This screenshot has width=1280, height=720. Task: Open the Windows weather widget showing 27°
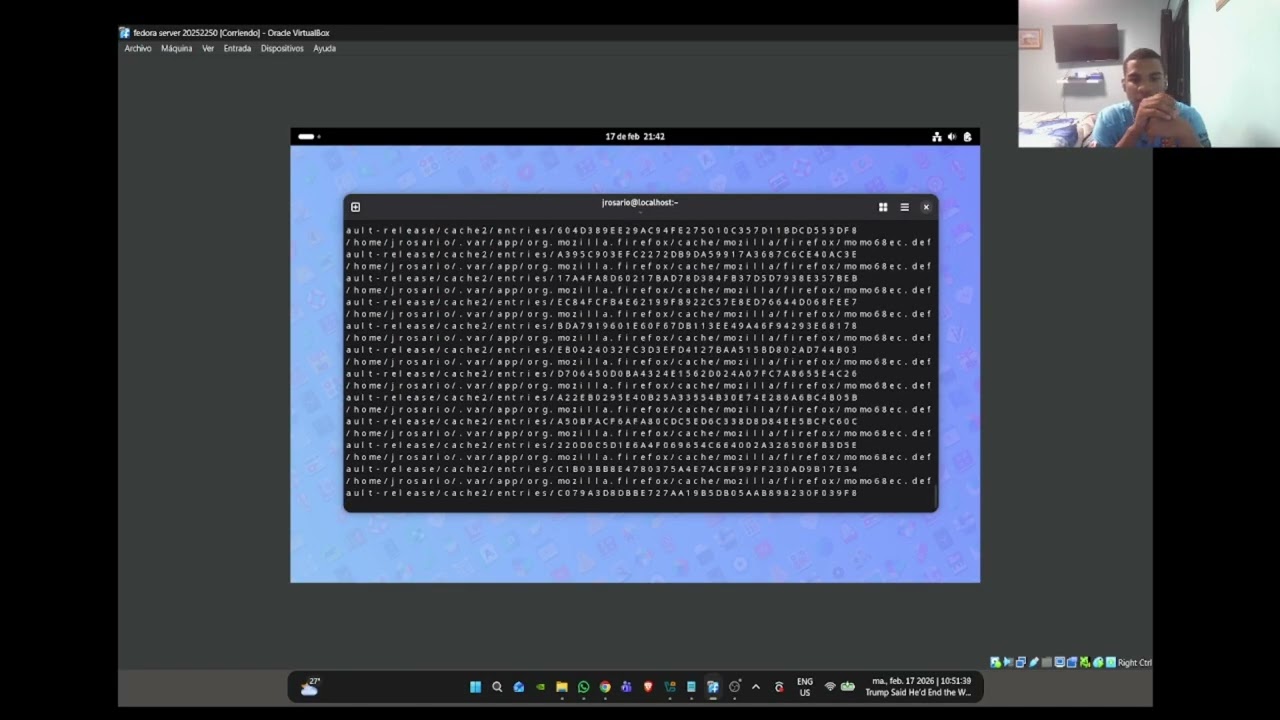tap(310, 686)
